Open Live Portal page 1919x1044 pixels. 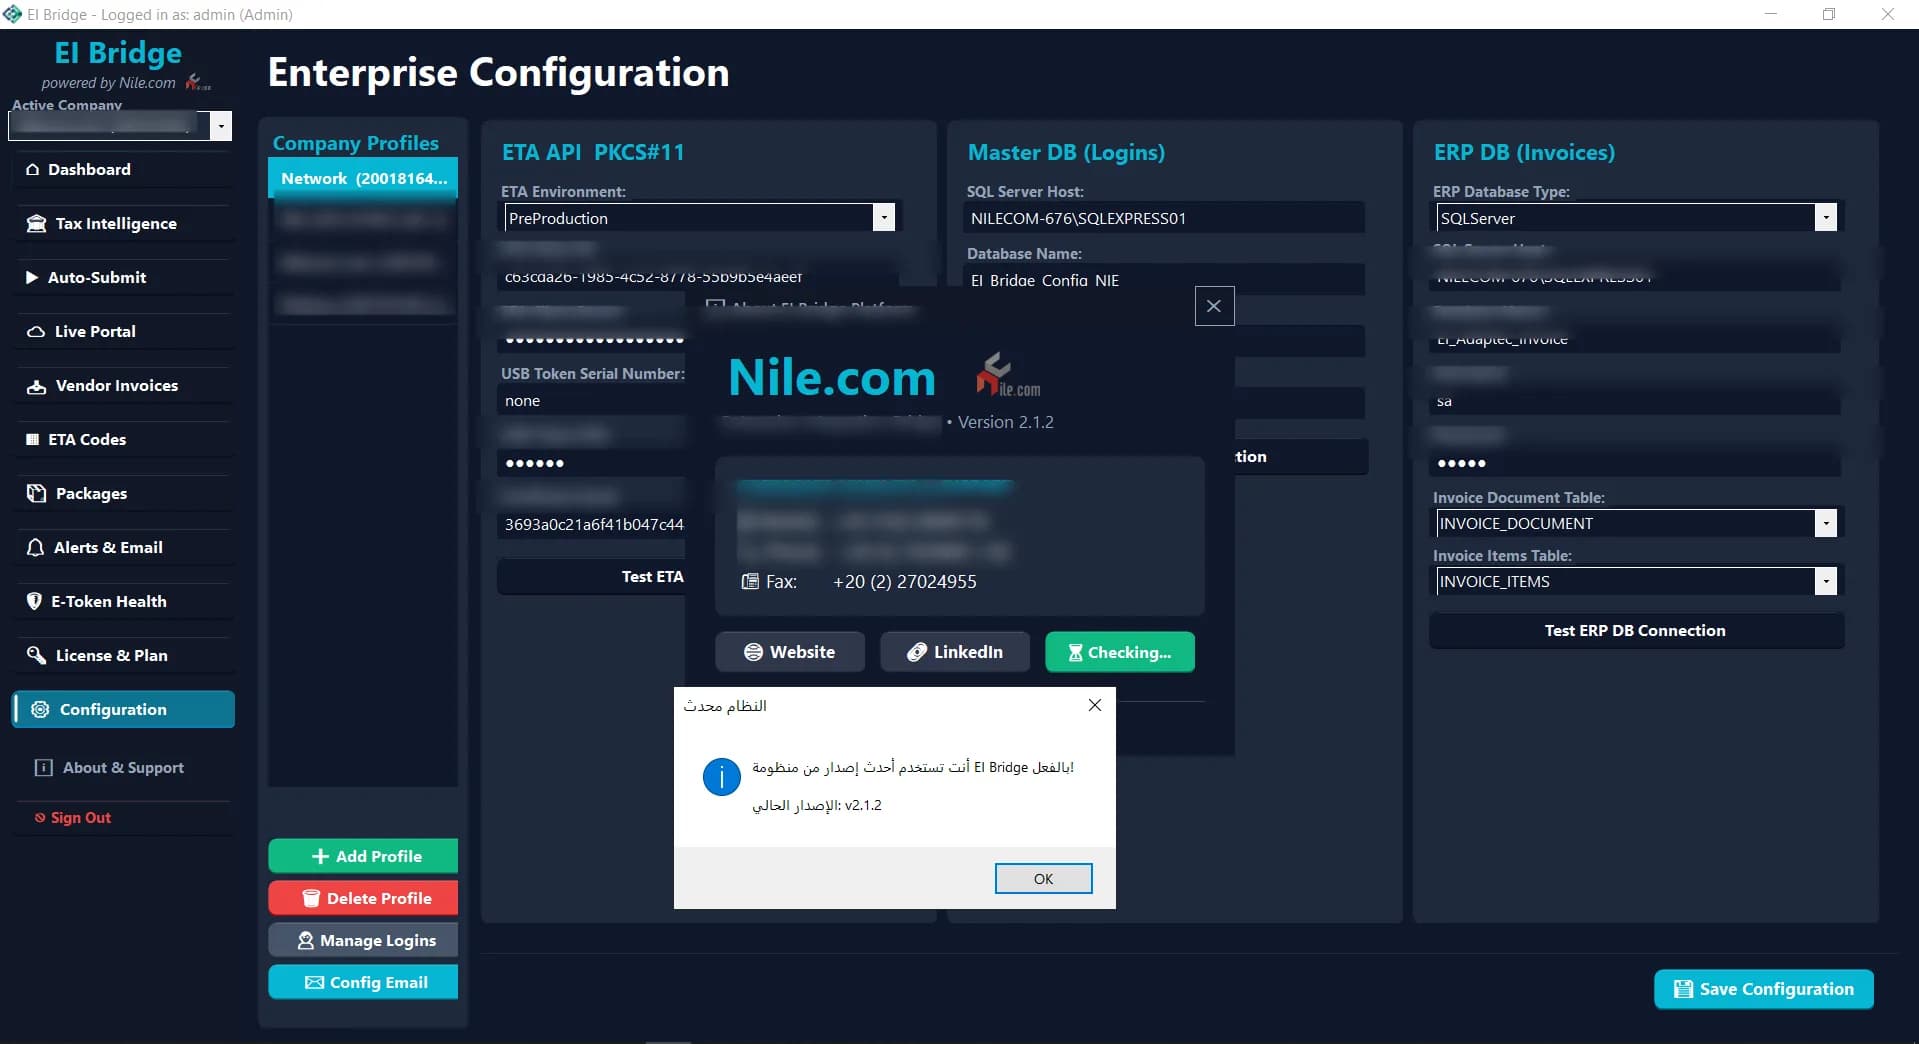(124, 331)
